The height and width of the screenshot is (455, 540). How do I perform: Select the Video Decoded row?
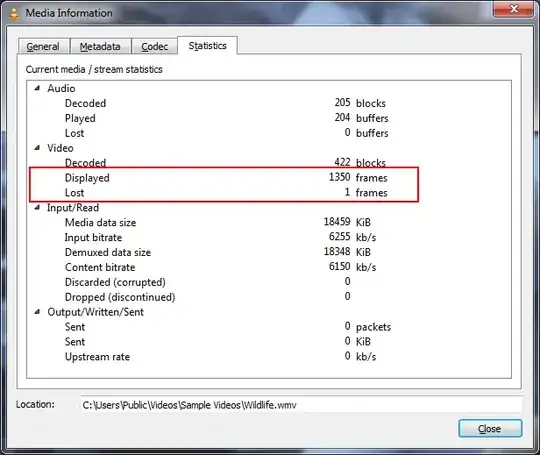[x=269, y=163]
